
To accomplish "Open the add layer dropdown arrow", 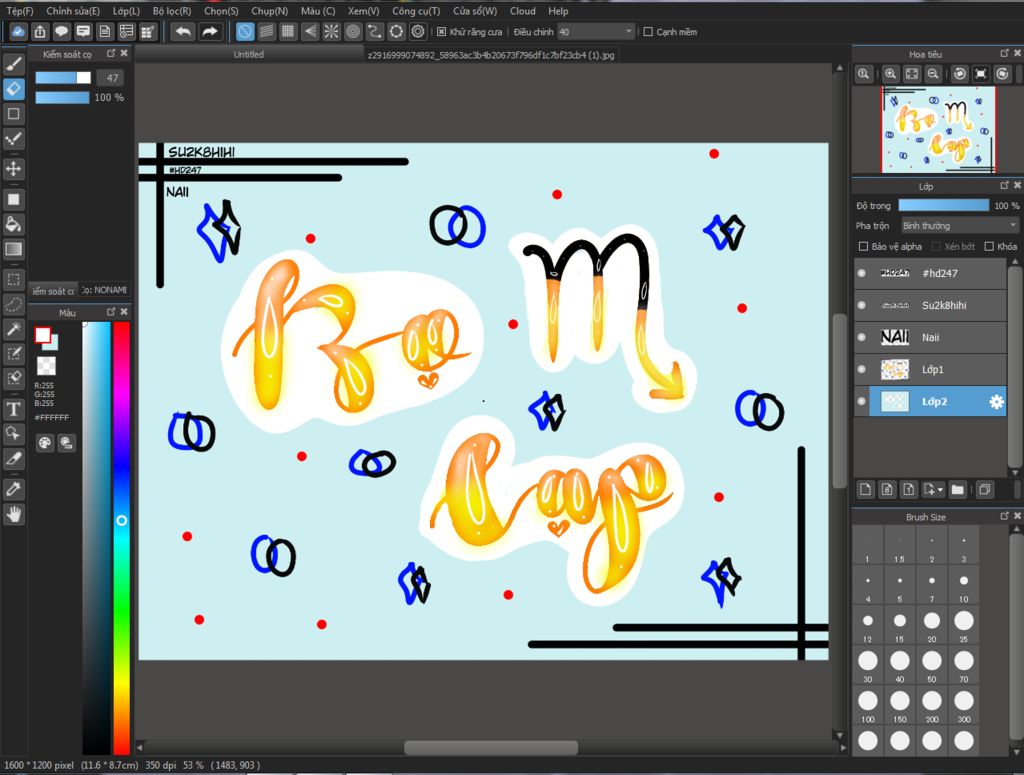I will click(940, 490).
